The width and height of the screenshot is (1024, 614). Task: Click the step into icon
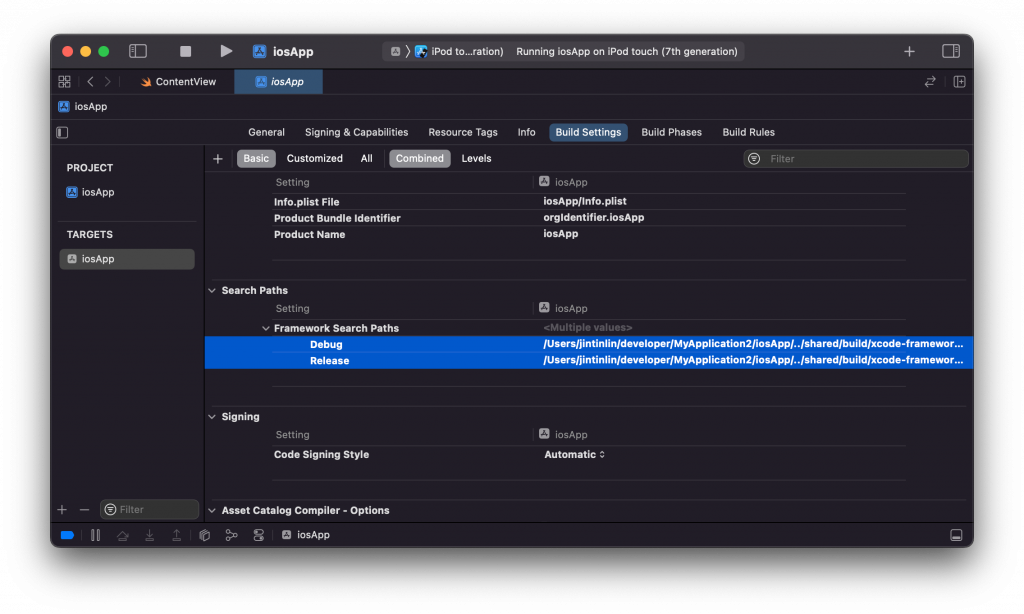[150, 535]
